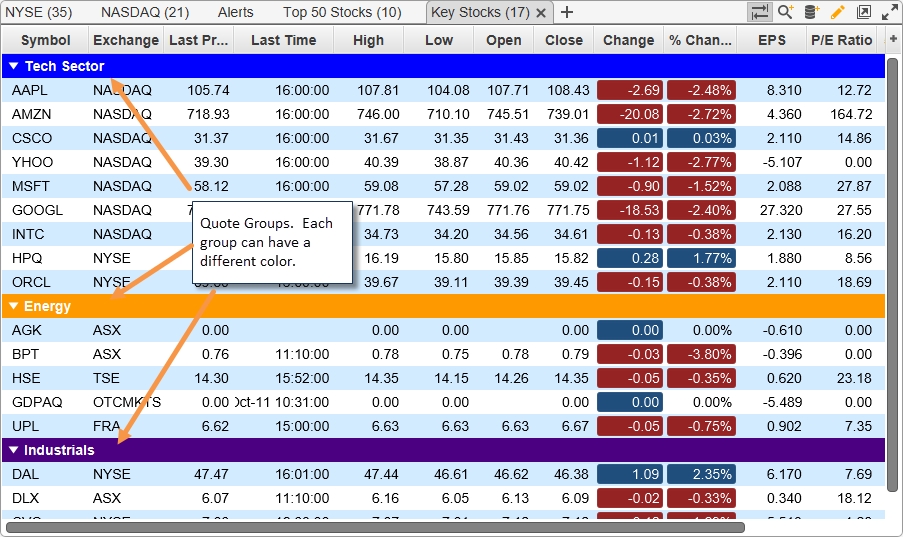
Task: Add a new tab with plus icon
Action: 567,12
